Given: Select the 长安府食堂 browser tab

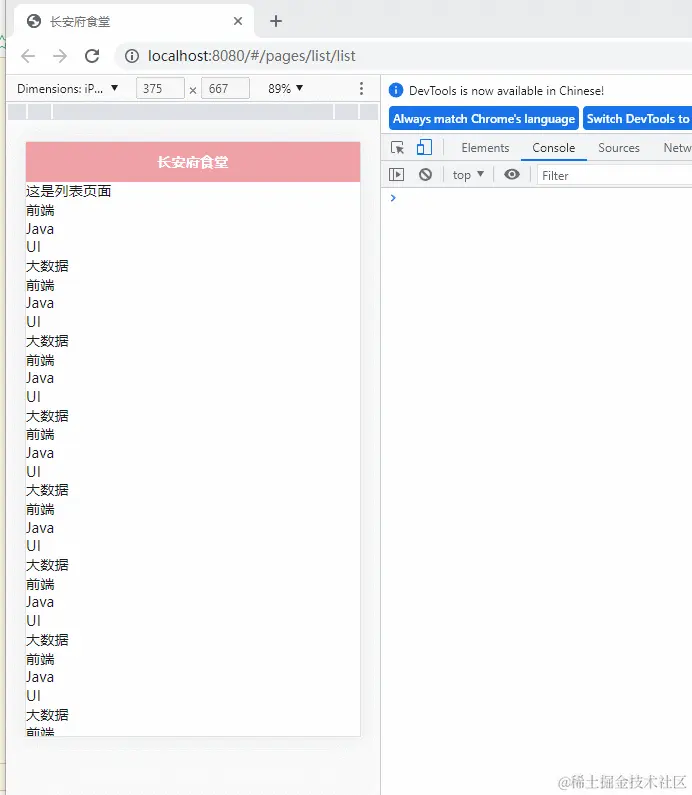Looking at the screenshot, I should [134, 21].
